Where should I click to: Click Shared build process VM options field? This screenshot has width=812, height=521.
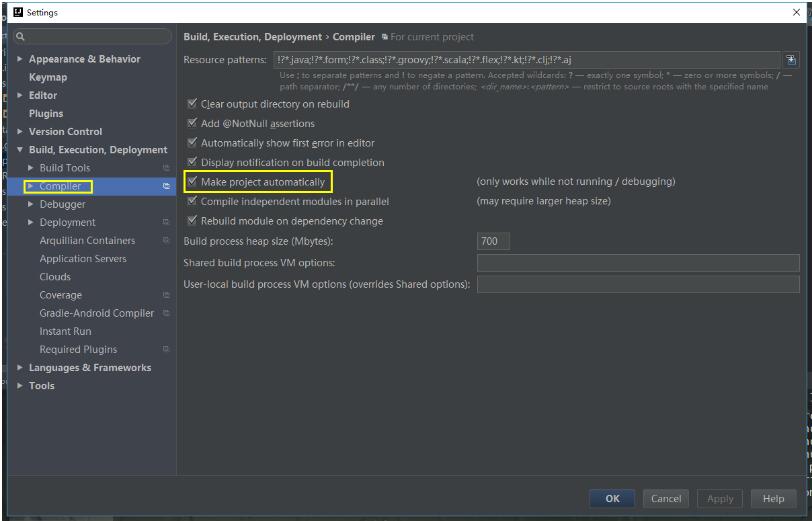[x=638, y=263]
